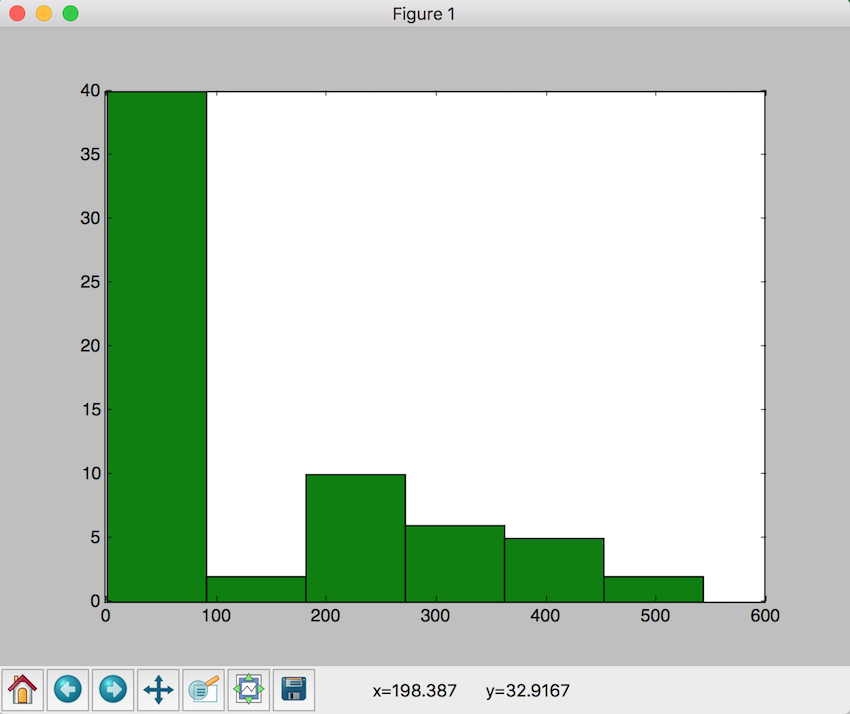Click the y-axis label 20
The height and width of the screenshot is (714, 850).
[91, 346]
